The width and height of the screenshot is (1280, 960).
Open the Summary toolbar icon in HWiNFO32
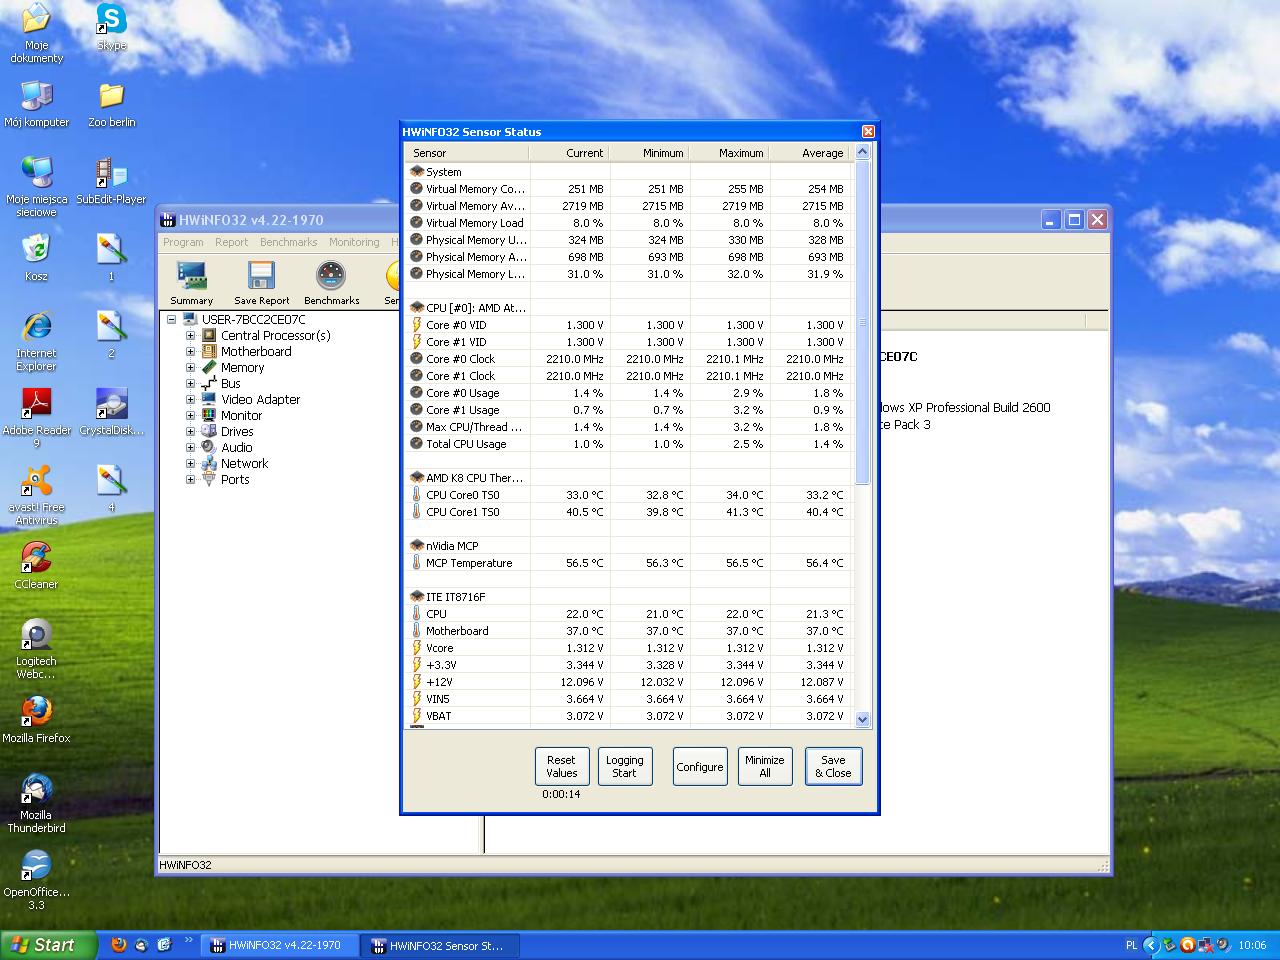pos(191,283)
